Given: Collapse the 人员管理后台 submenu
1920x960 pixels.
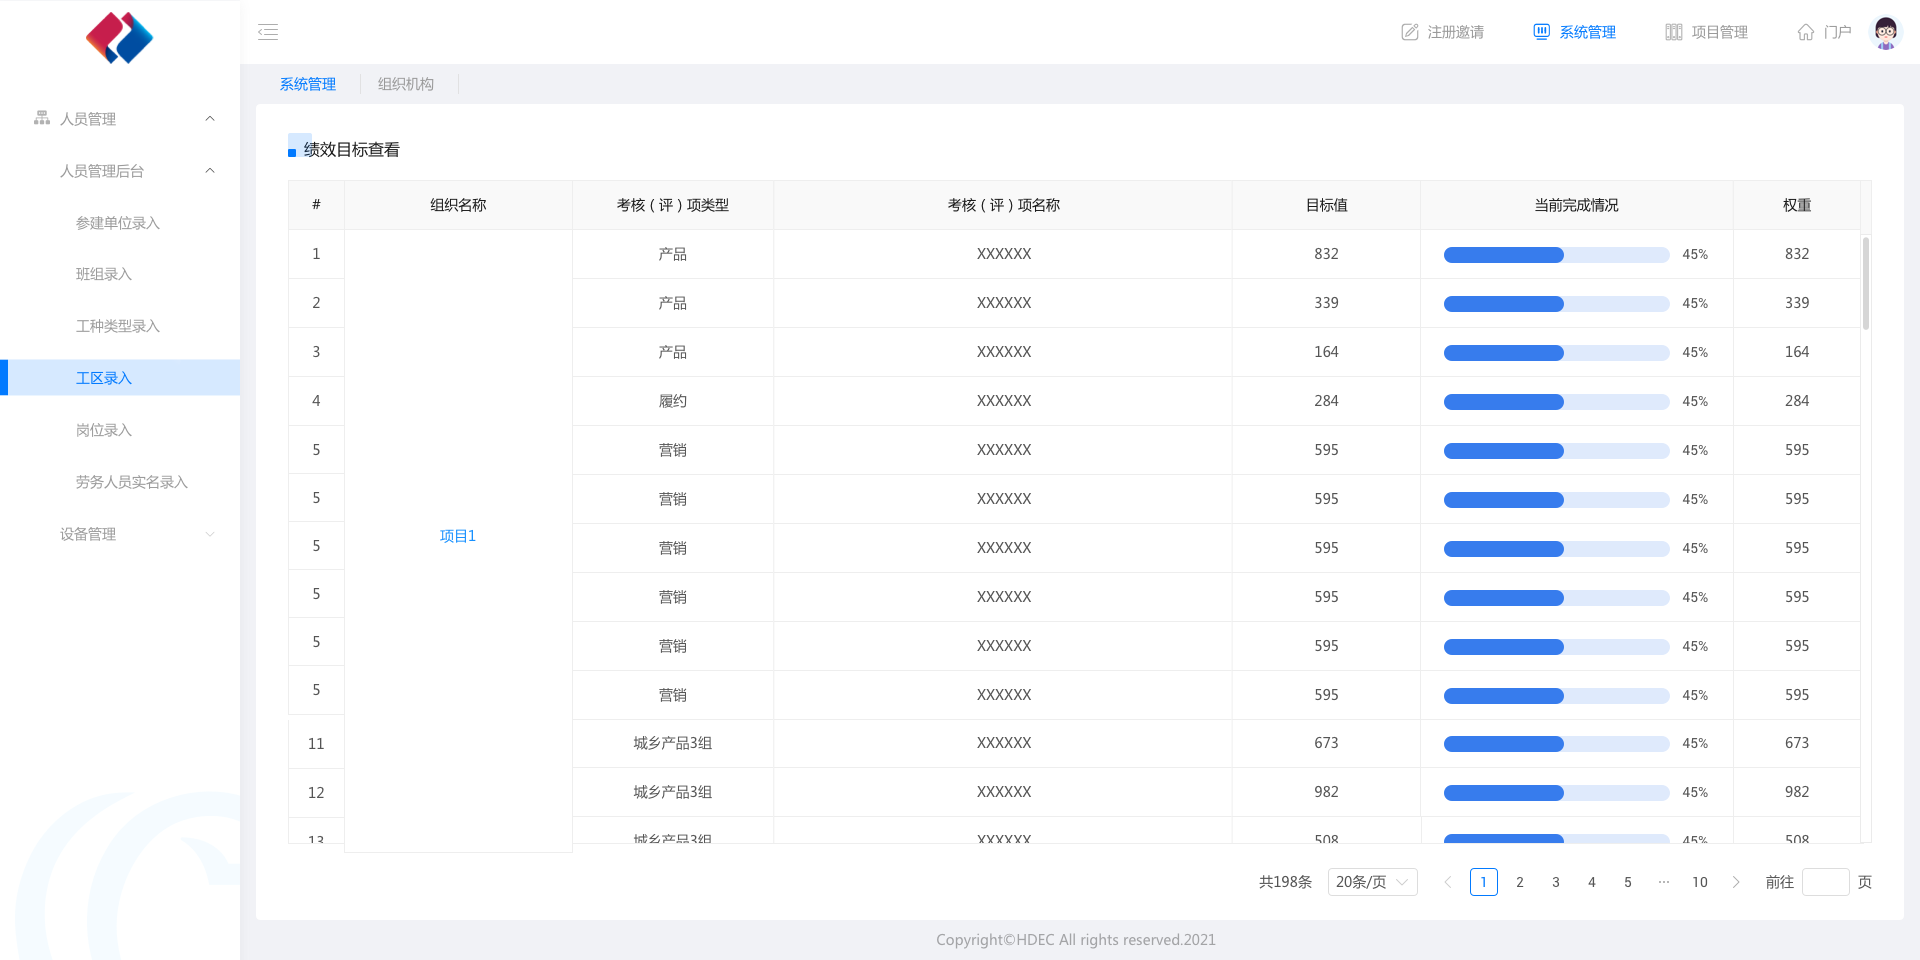Looking at the screenshot, I should pos(210,170).
